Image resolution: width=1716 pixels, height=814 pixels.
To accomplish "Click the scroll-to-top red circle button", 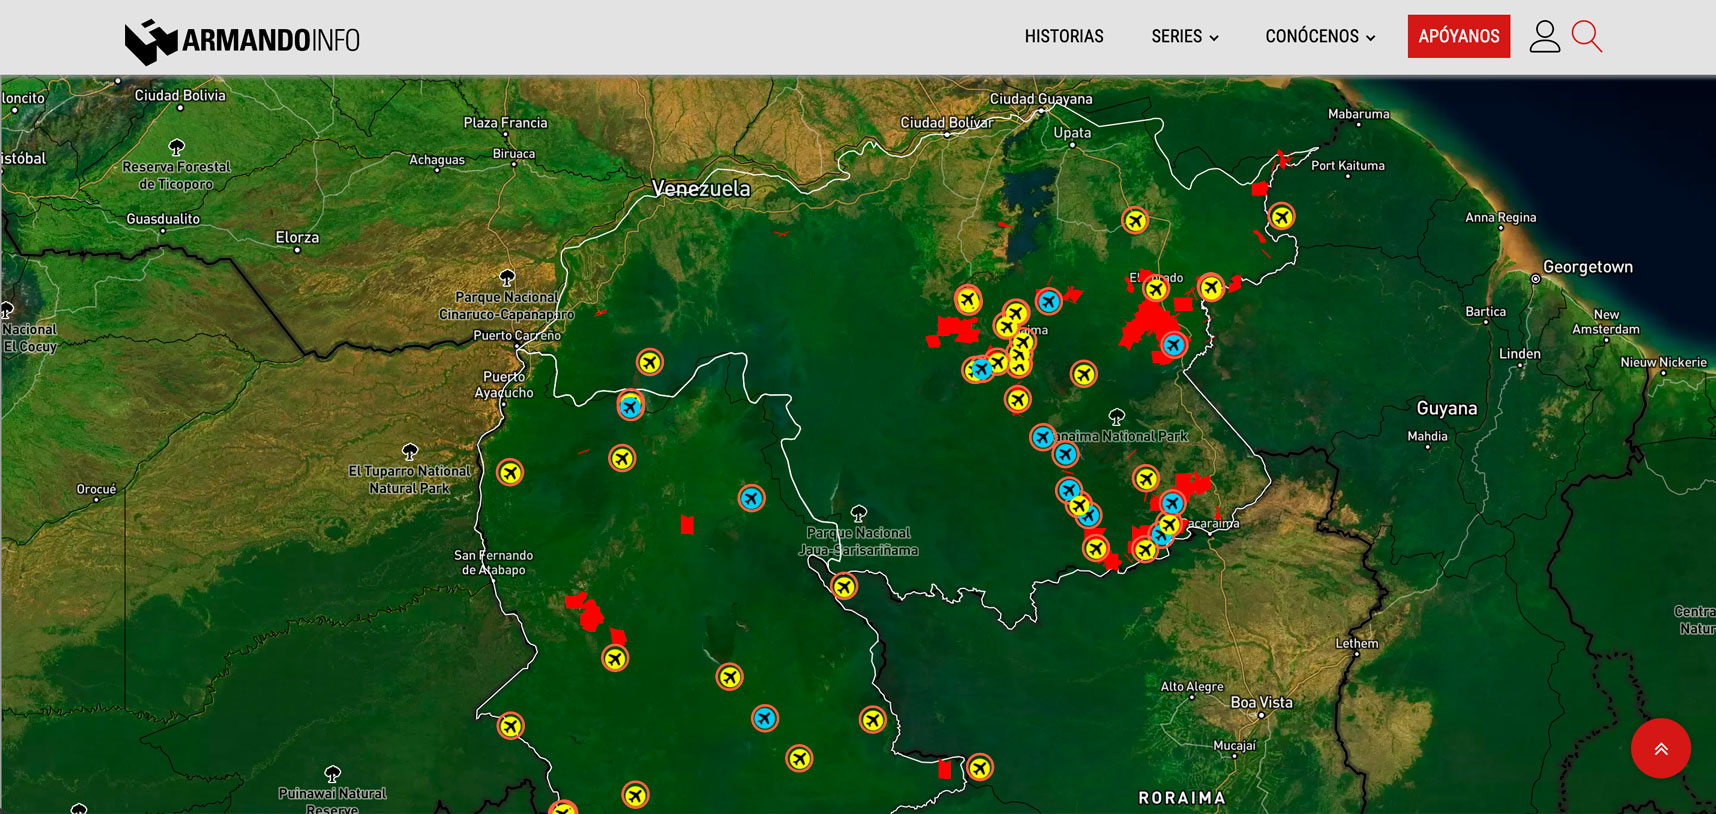I will point(1660,748).
